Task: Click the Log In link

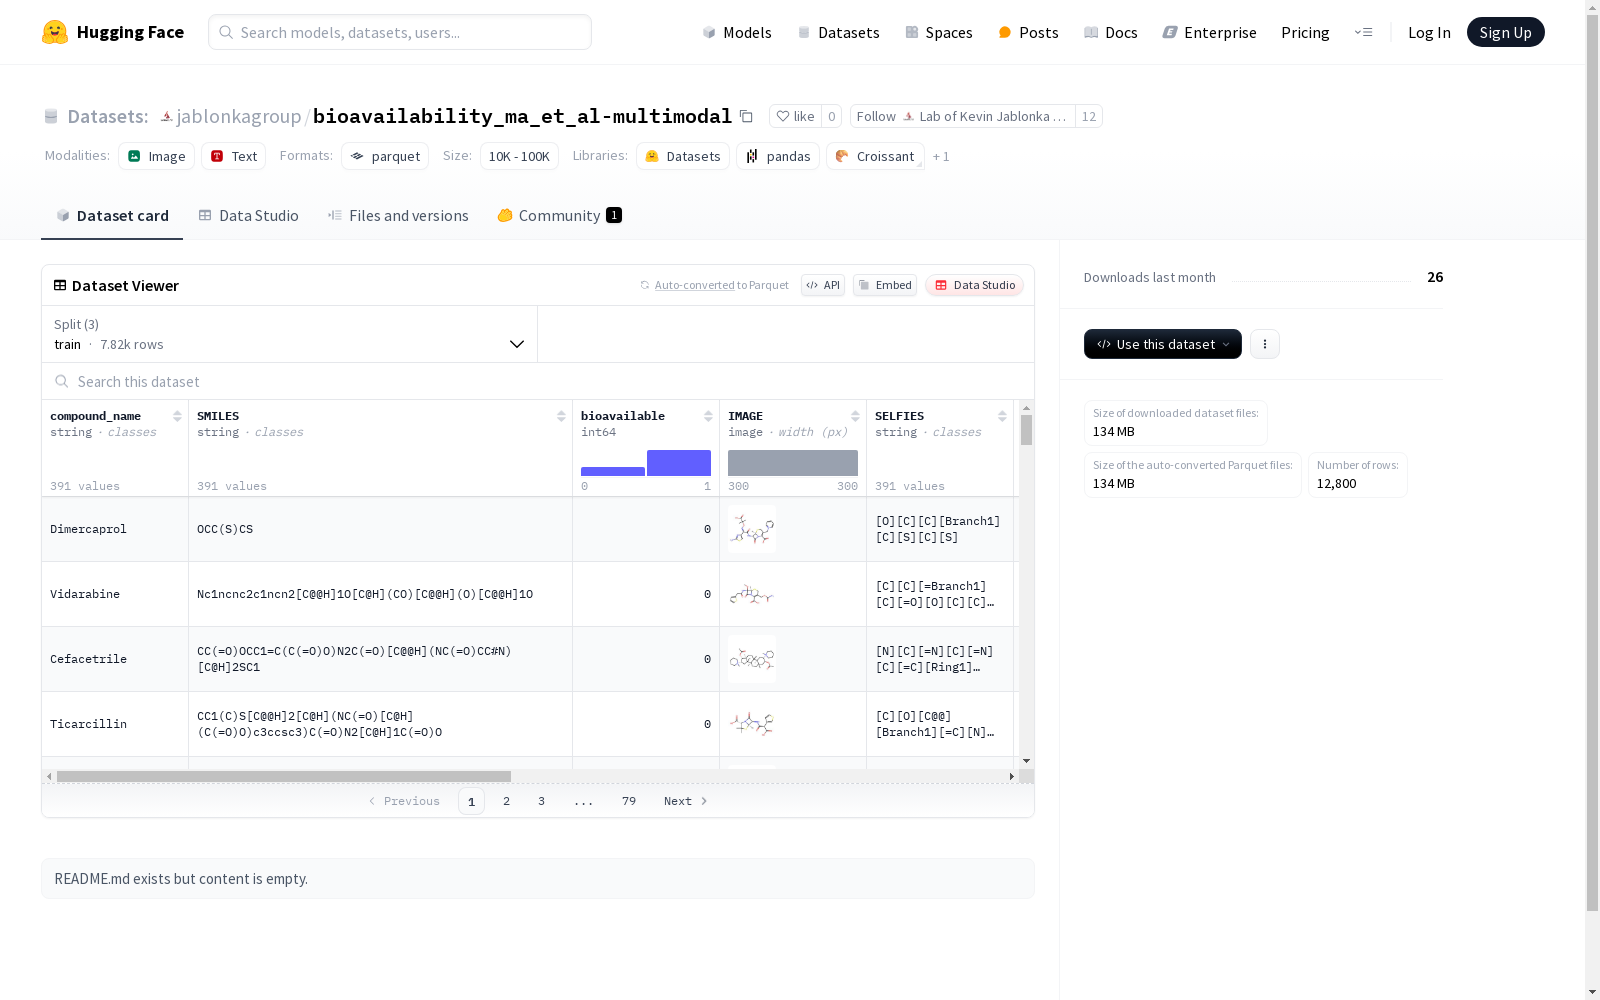Action: (1429, 32)
